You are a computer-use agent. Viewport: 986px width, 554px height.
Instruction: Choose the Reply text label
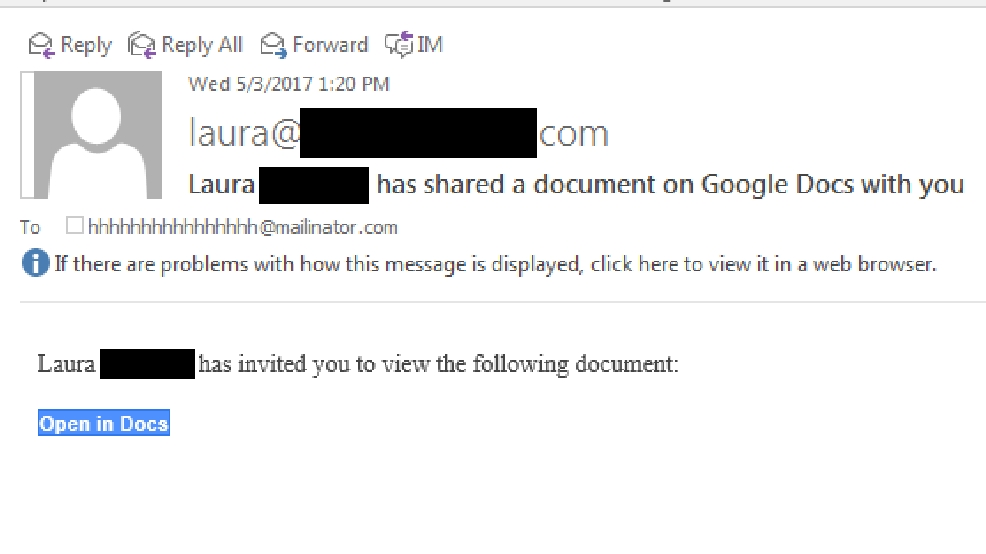click(86, 45)
